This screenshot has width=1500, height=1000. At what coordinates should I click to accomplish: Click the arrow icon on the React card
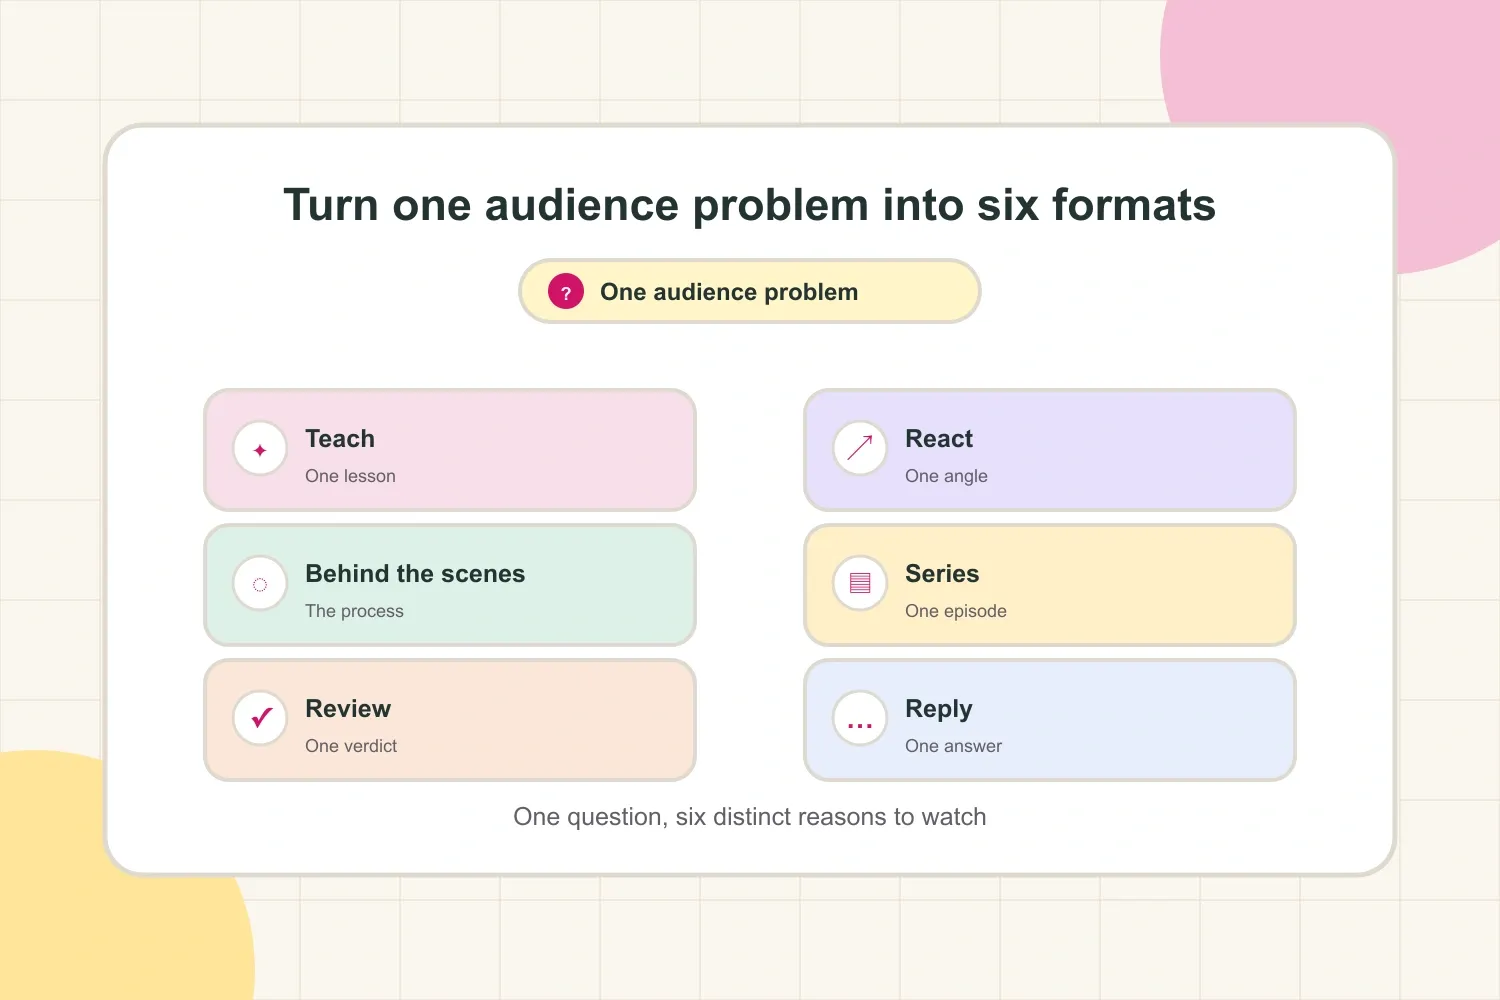(860, 449)
